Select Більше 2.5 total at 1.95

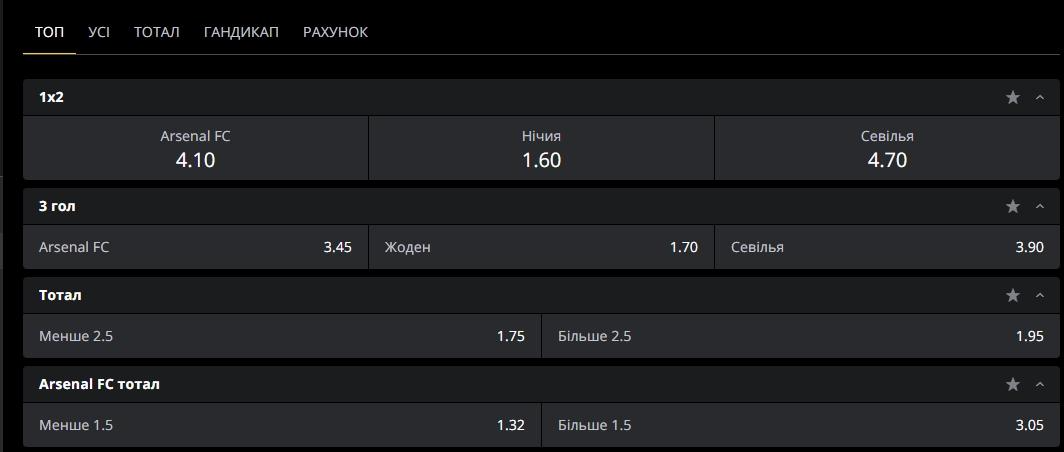click(x=800, y=336)
